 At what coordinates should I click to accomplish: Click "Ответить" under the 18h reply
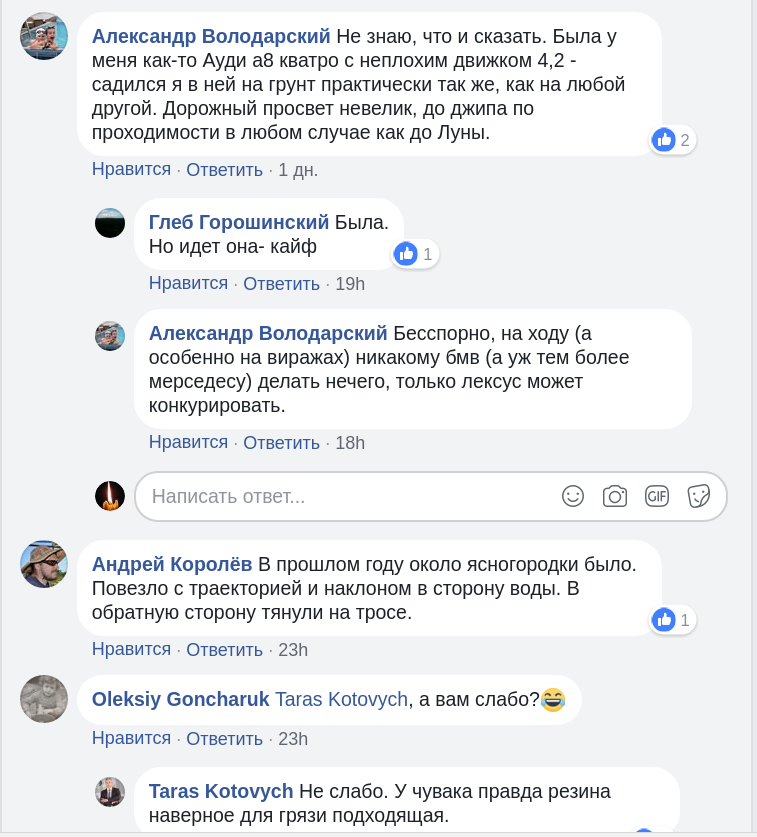pos(281,443)
